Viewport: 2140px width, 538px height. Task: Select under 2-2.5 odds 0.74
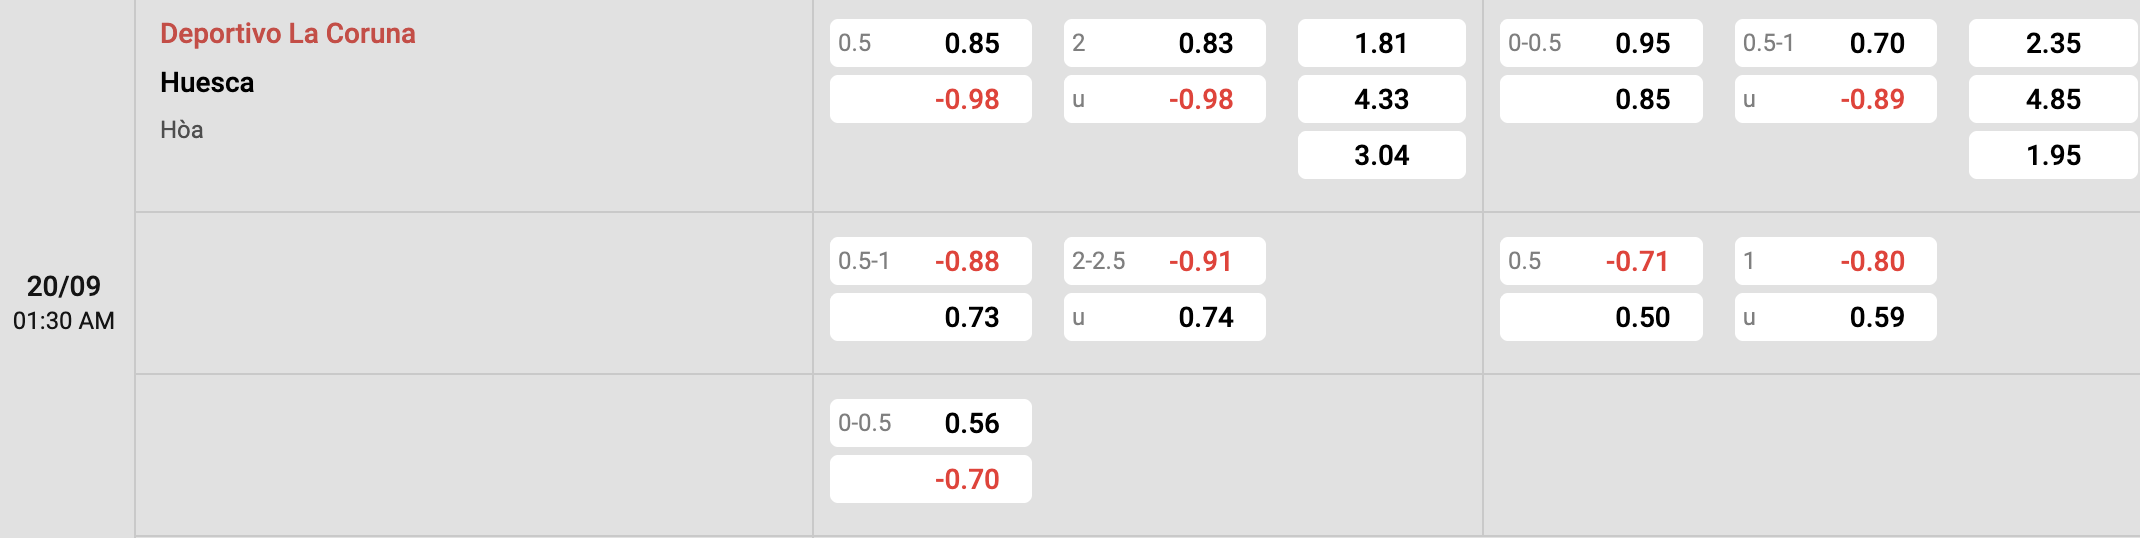[1165, 317]
